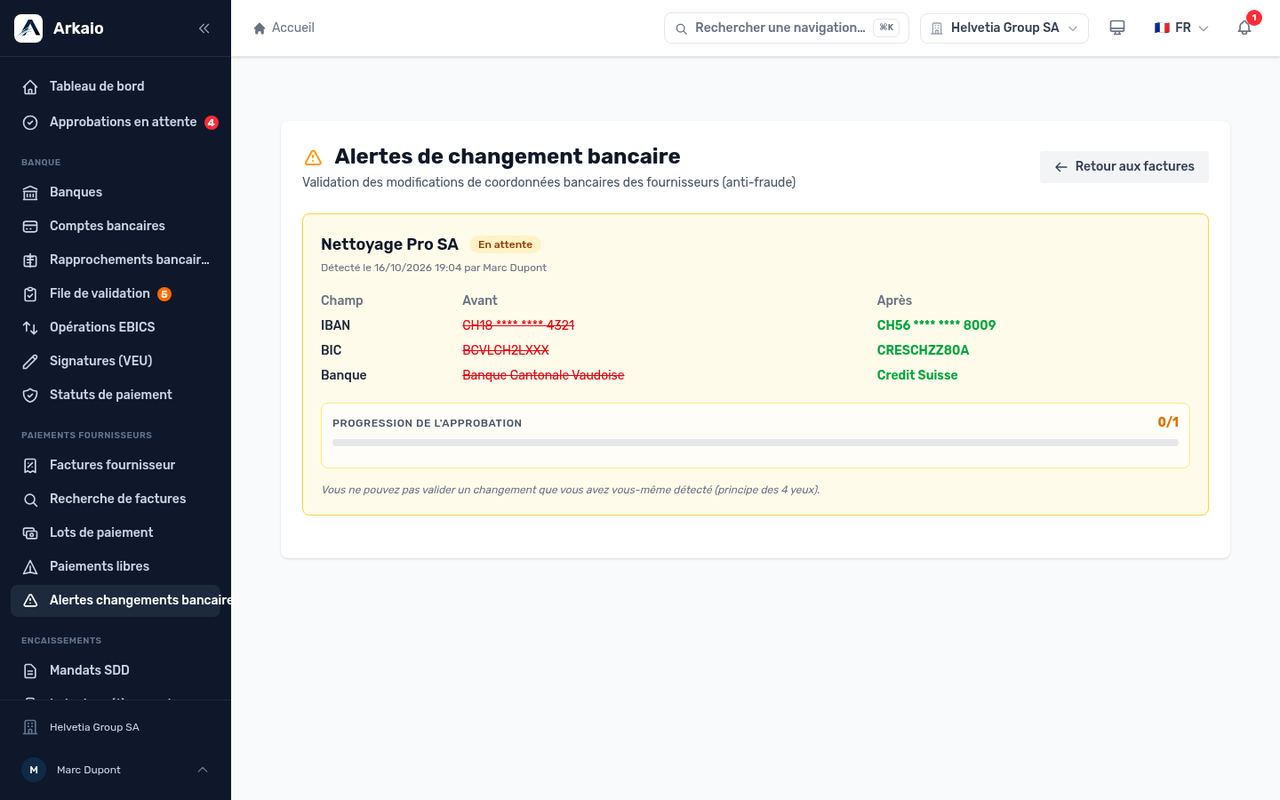1280x800 pixels.
Task: Click the approval progress bar
Action: click(755, 442)
